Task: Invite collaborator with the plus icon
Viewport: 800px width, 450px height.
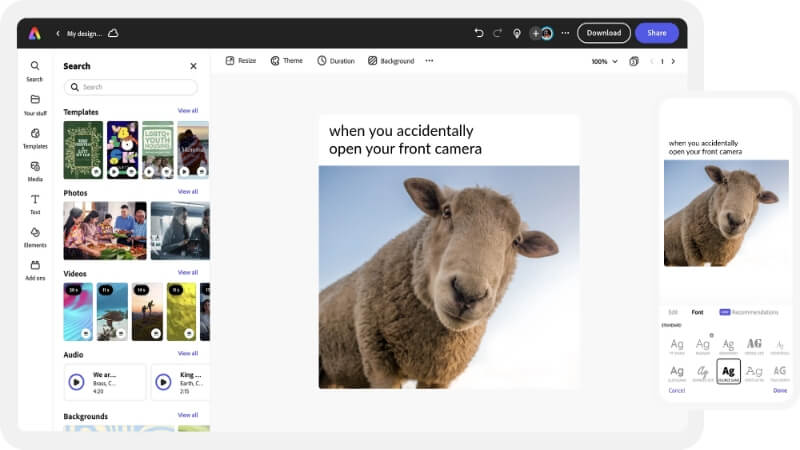Action: [535, 33]
